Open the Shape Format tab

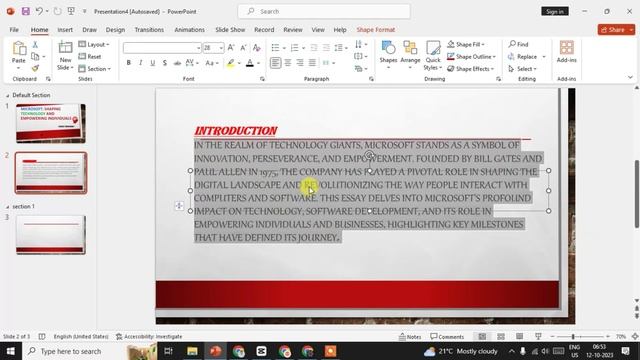point(376,30)
